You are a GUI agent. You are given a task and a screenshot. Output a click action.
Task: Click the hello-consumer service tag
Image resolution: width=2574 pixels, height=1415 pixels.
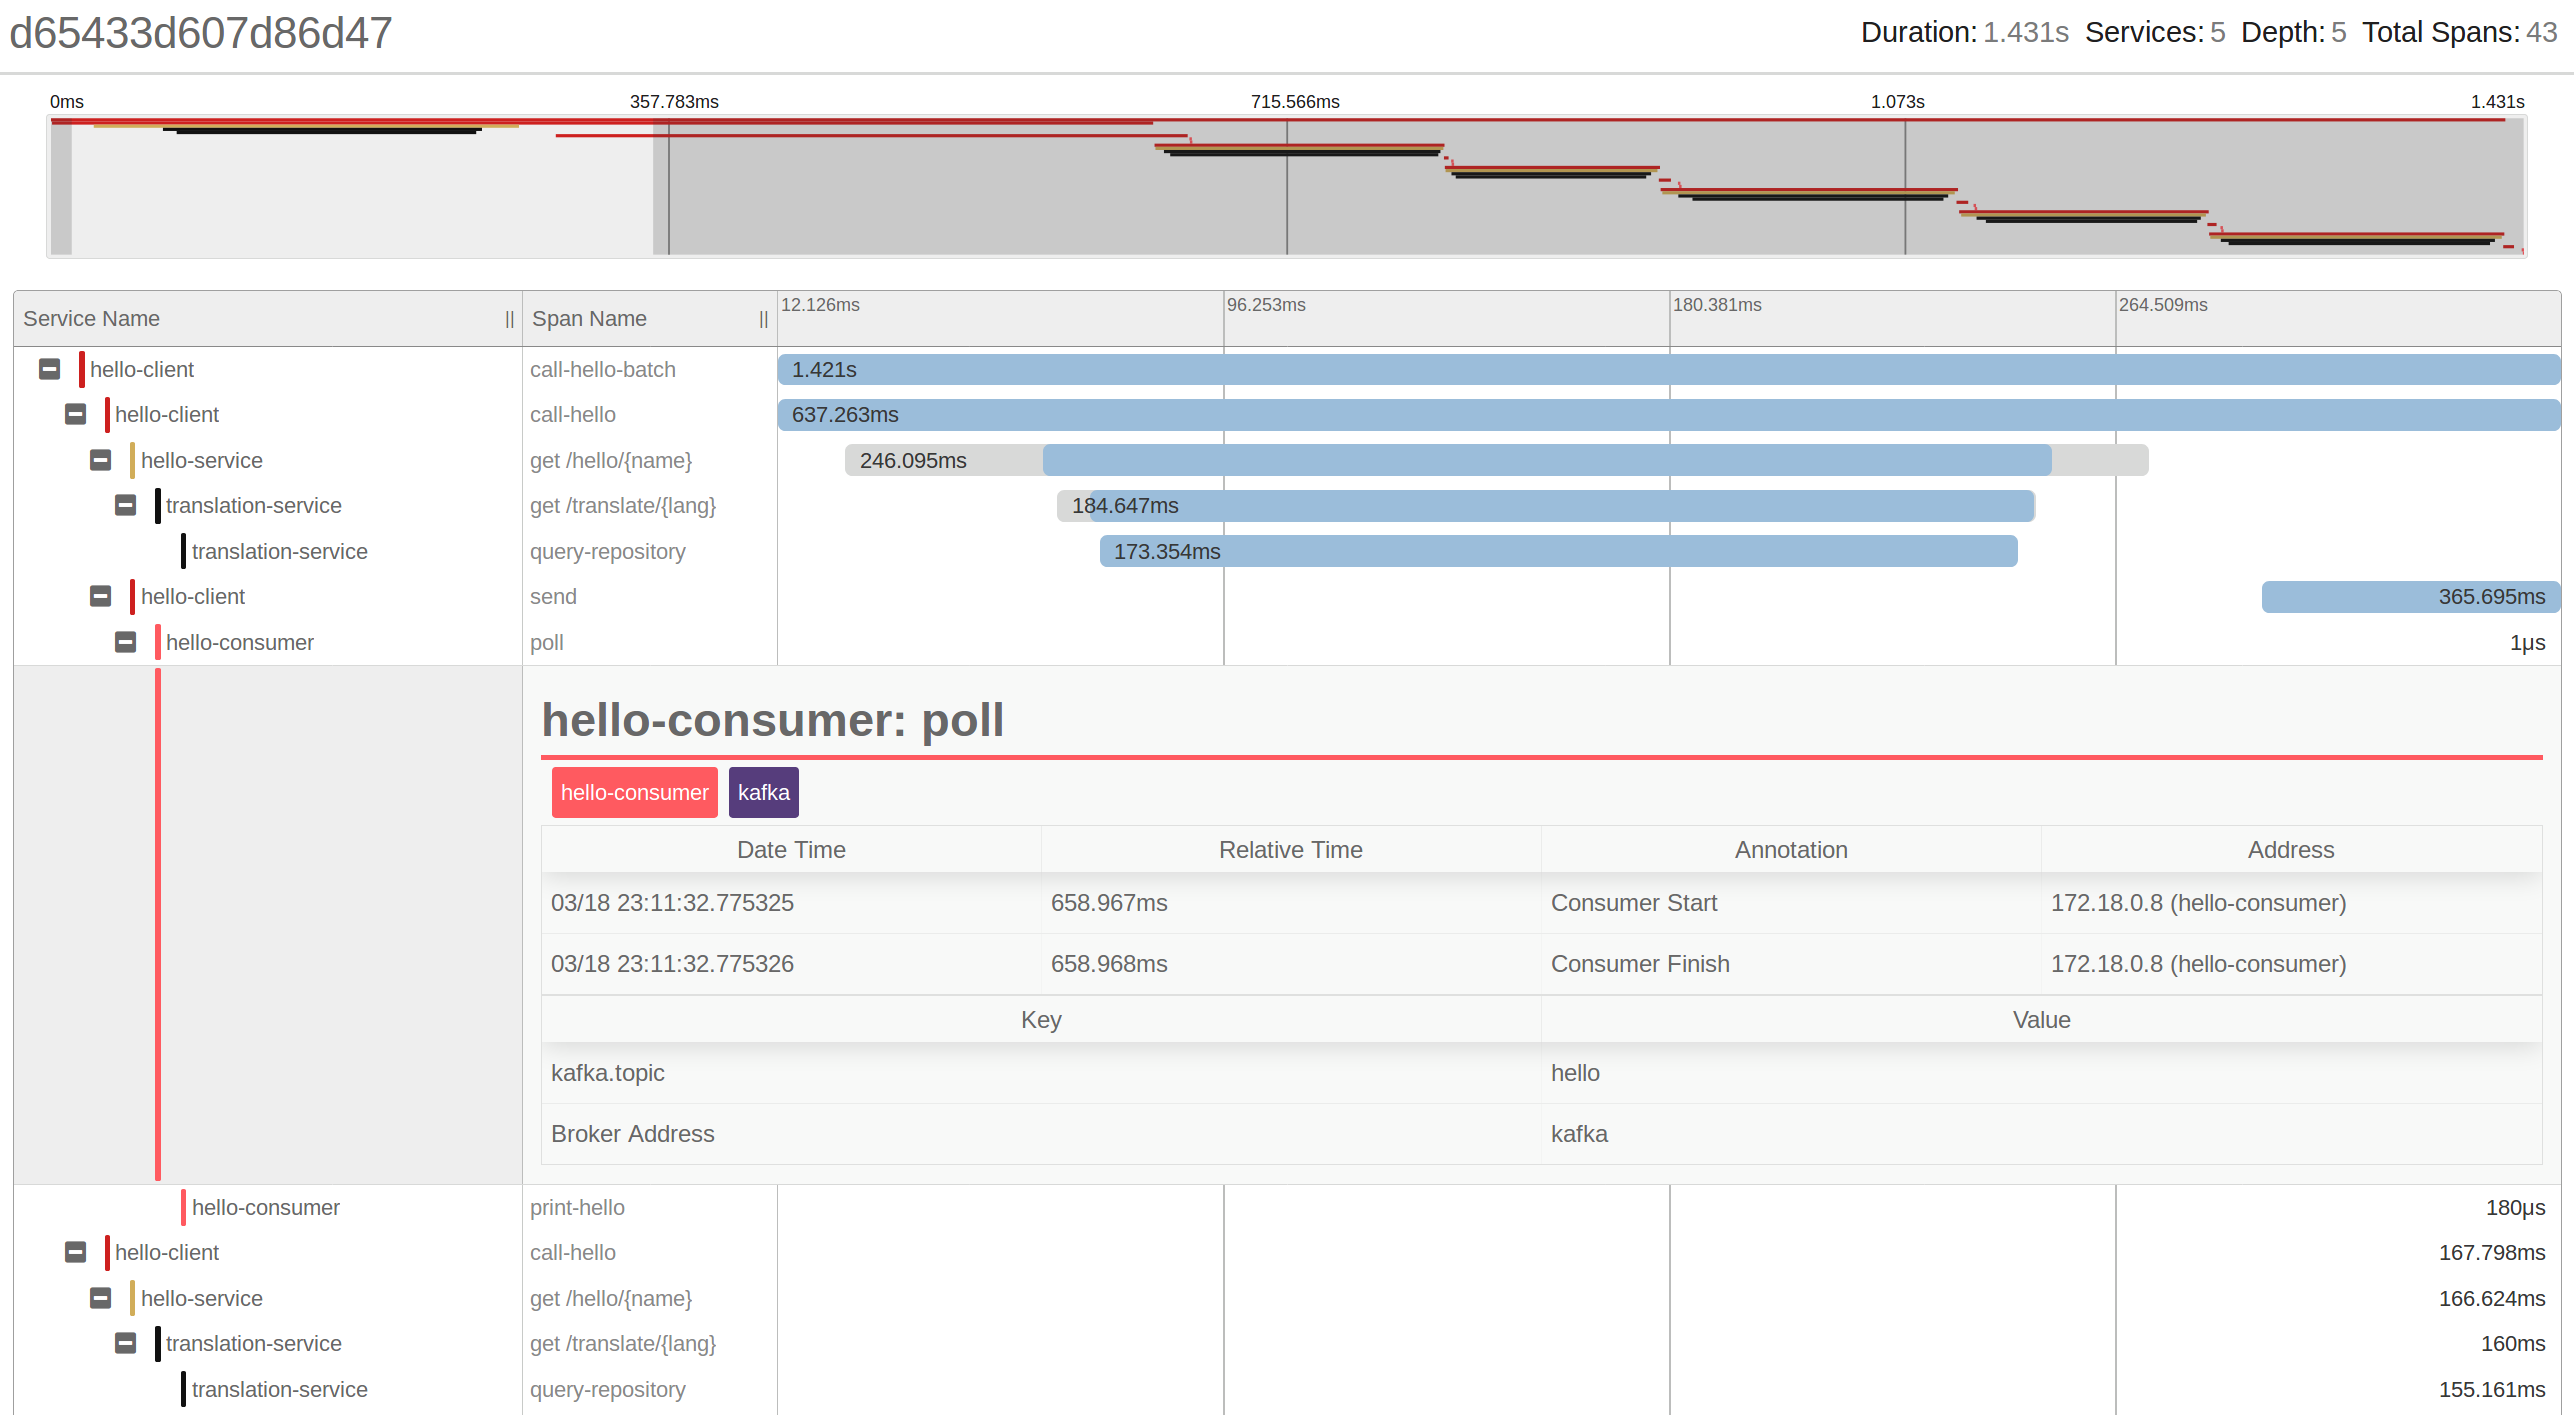[634, 792]
